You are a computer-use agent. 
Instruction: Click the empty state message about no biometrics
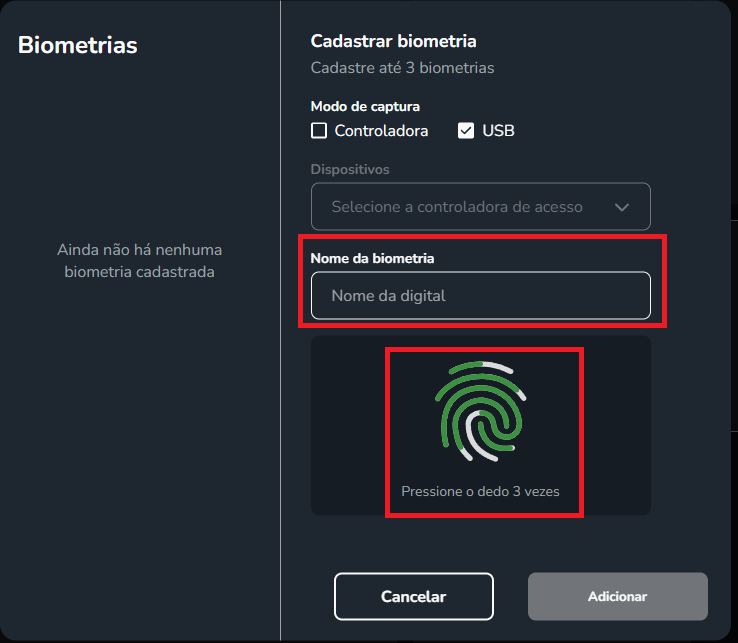139,261
